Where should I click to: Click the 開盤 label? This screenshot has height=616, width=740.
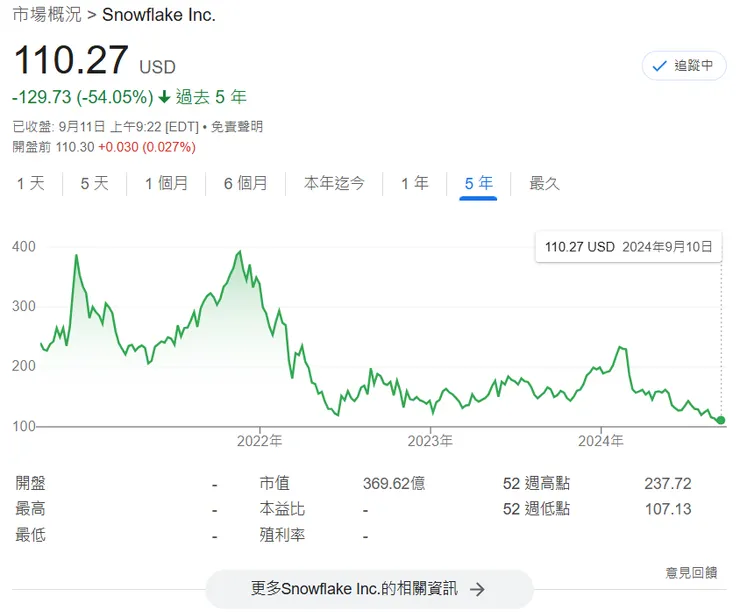31,483
